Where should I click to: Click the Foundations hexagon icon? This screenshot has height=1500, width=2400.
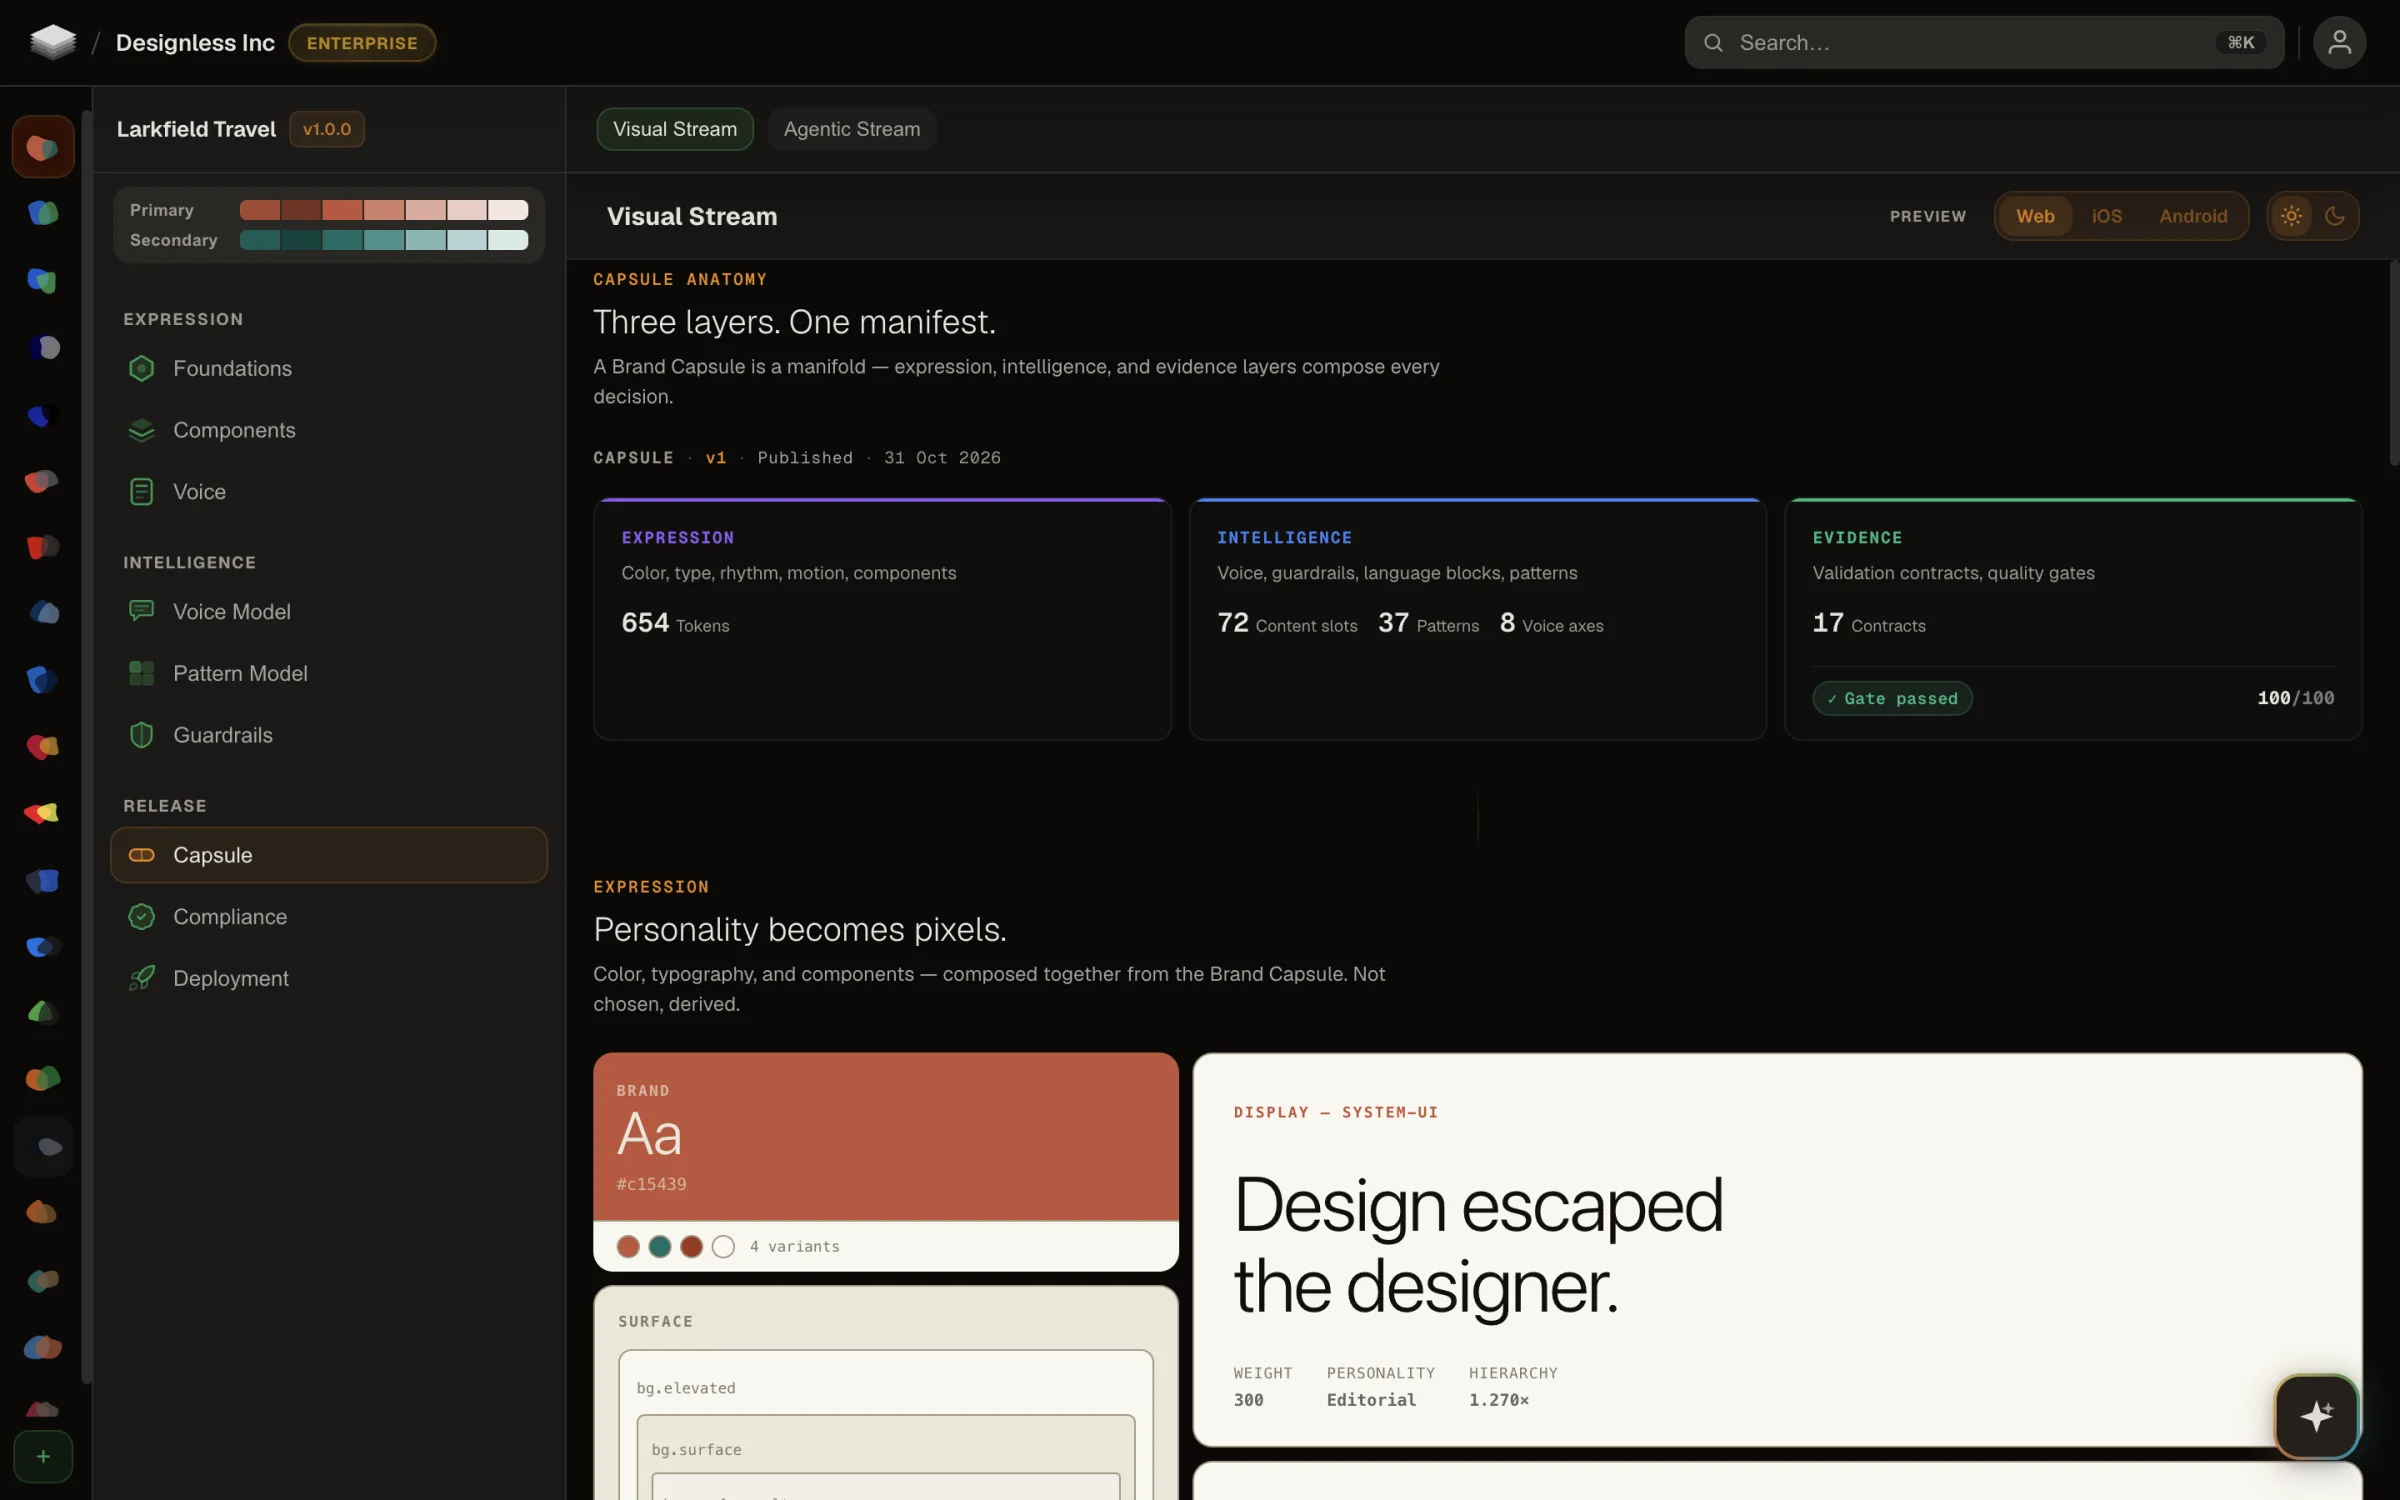click(142, 368)
